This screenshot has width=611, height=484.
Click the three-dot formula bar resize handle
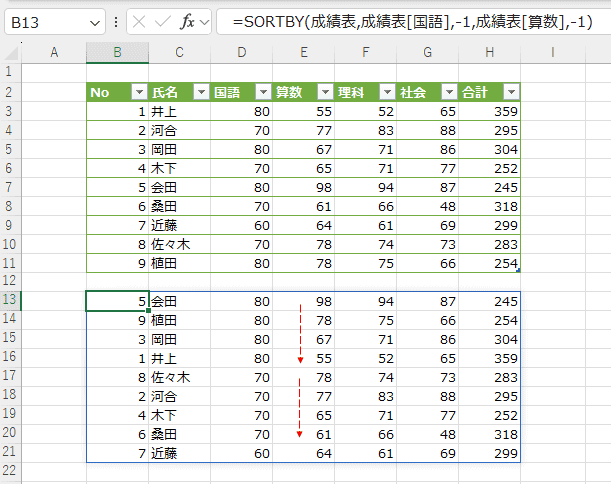(119, 21)
